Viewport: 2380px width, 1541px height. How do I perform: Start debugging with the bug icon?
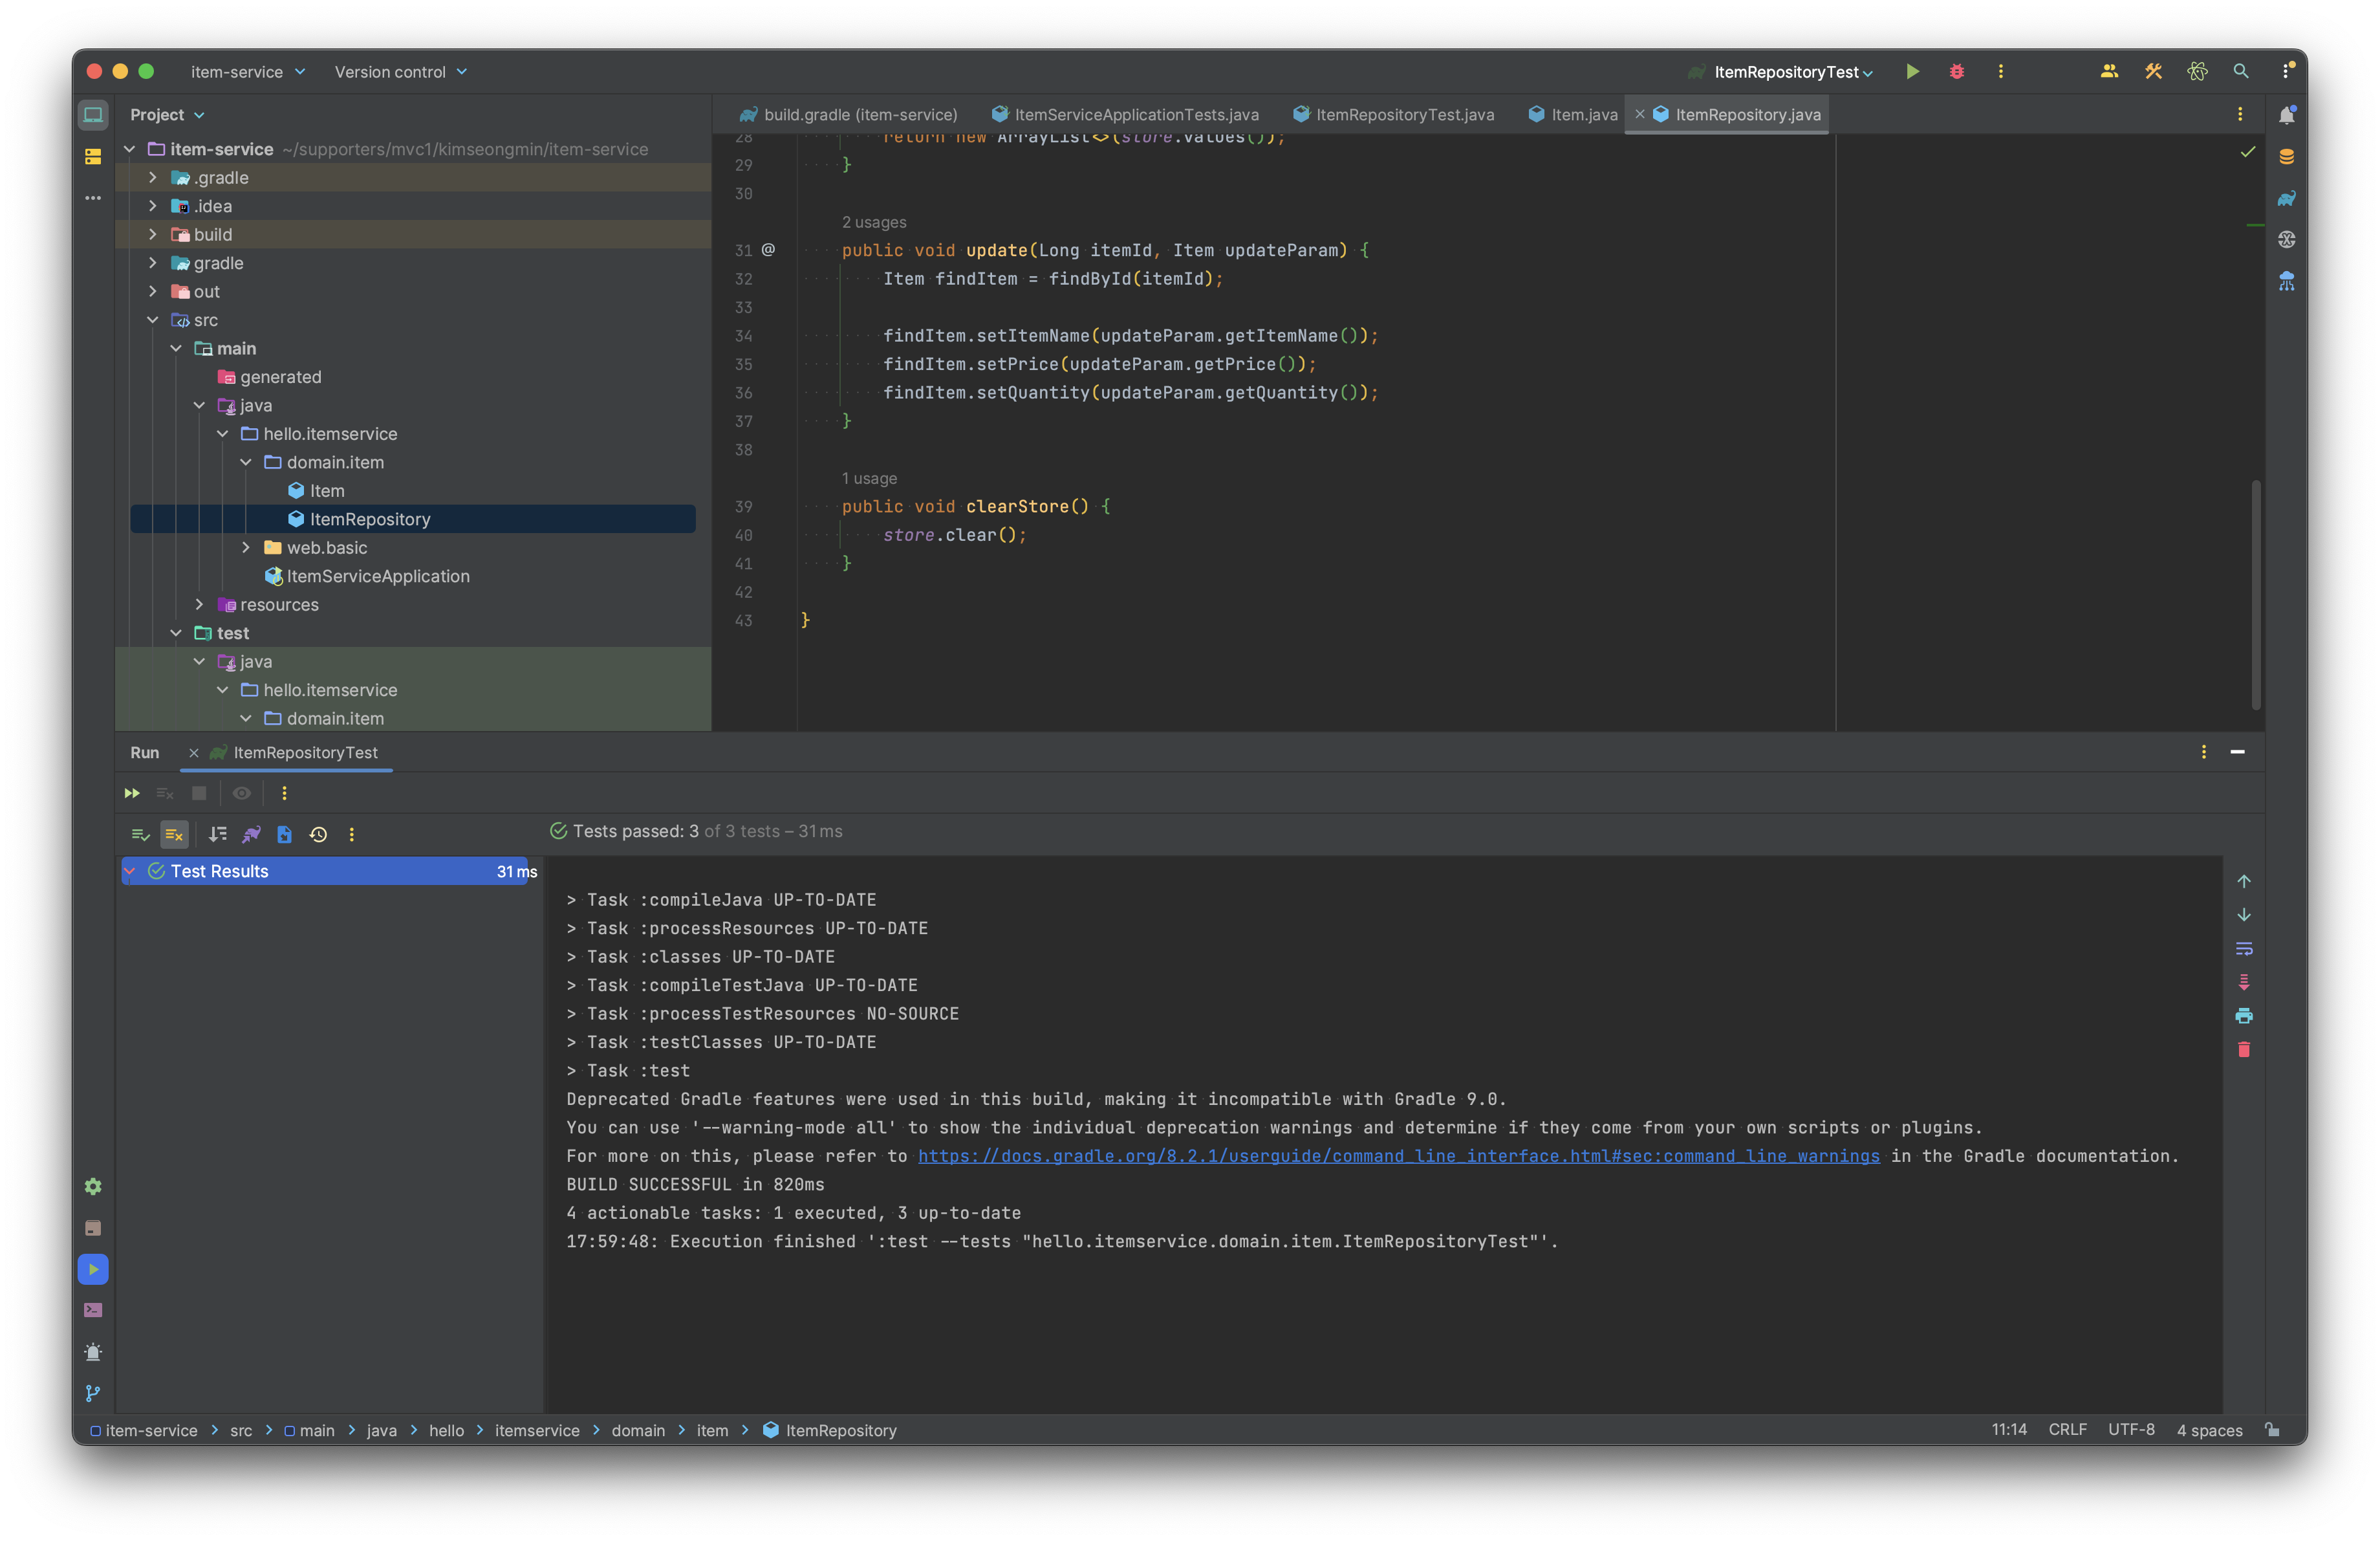[1956, 71]
